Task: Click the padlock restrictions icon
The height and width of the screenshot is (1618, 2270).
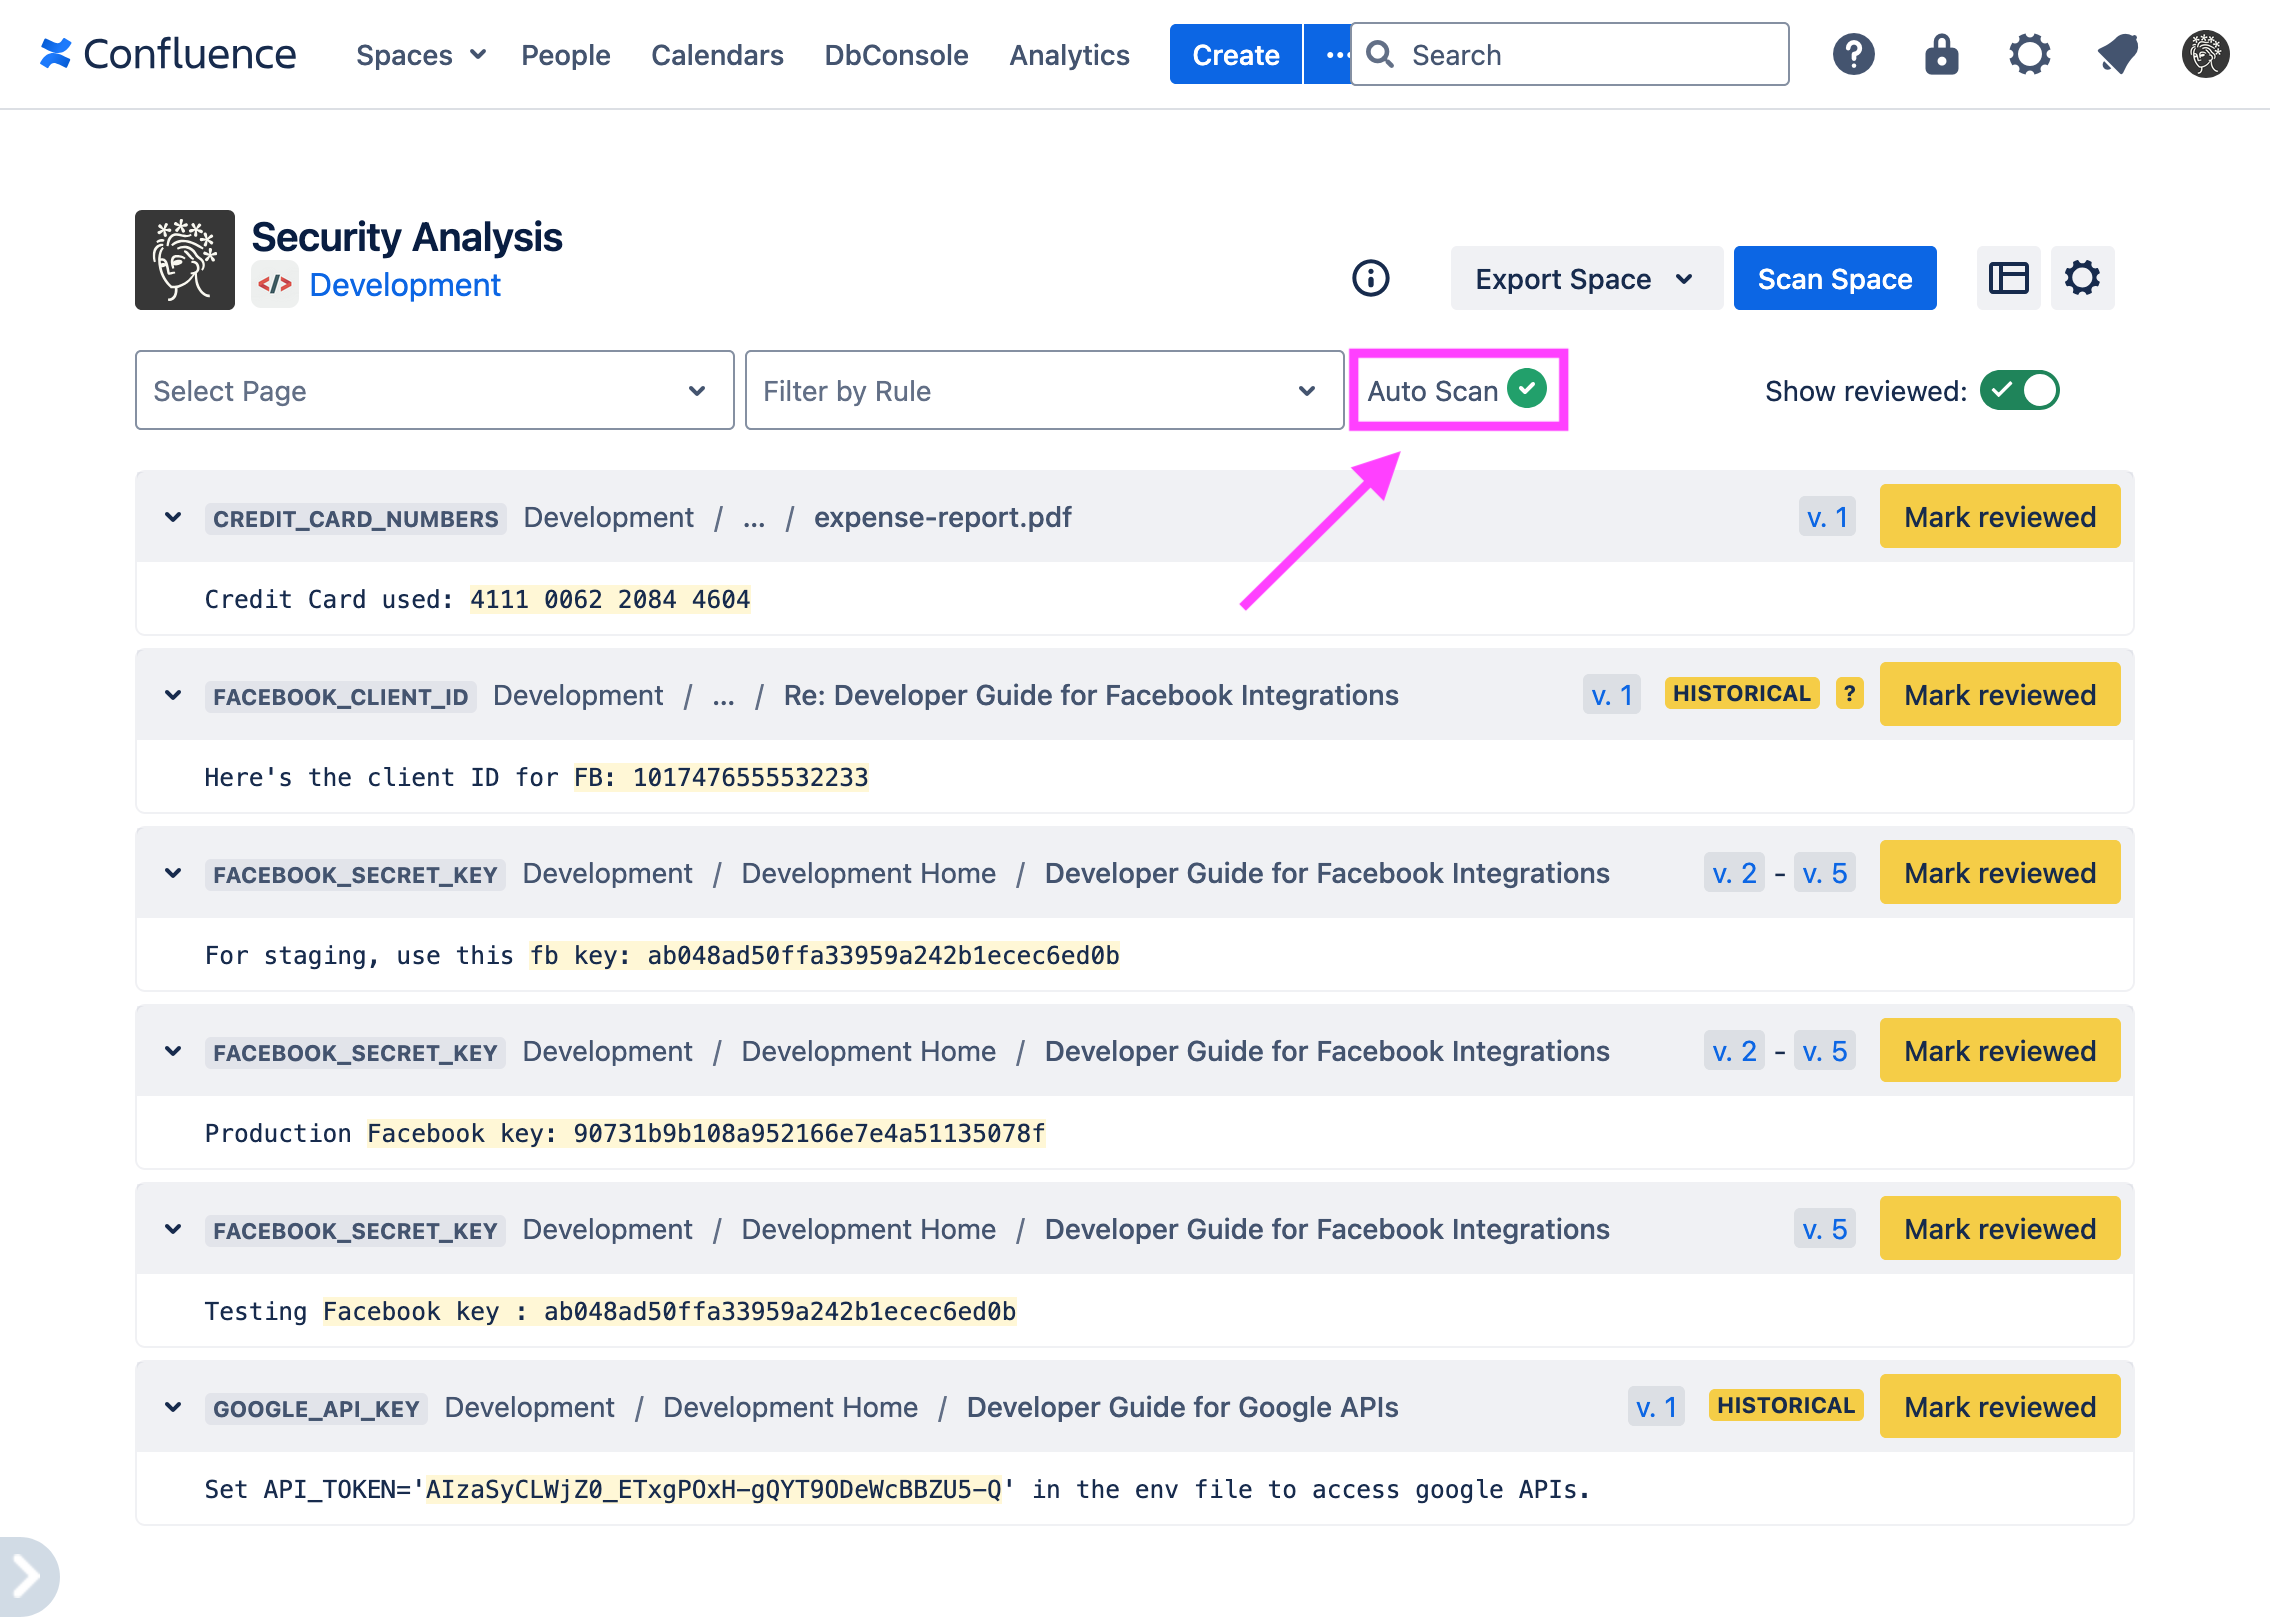Action: (x=1941, y=54)
